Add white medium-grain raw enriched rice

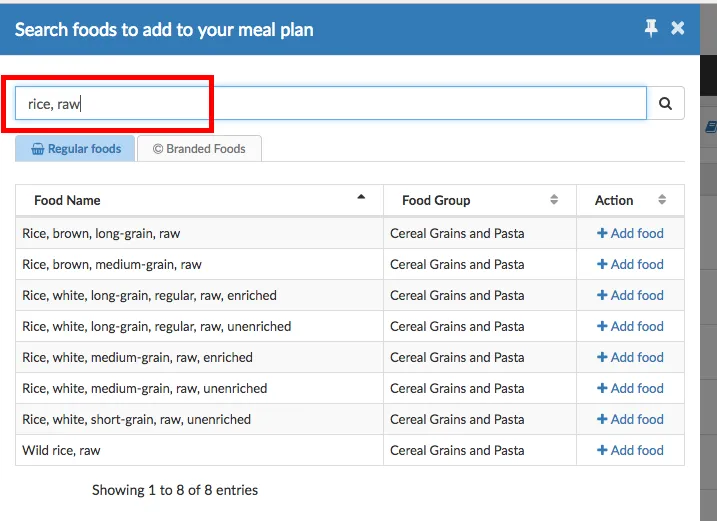point(630,357)
